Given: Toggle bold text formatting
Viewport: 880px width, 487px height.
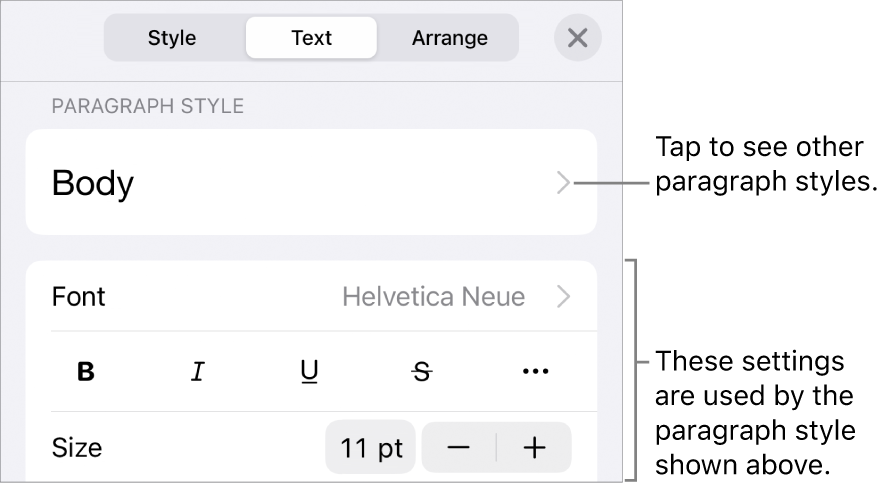Looking at the screenshot, I should tap(87, 372).
